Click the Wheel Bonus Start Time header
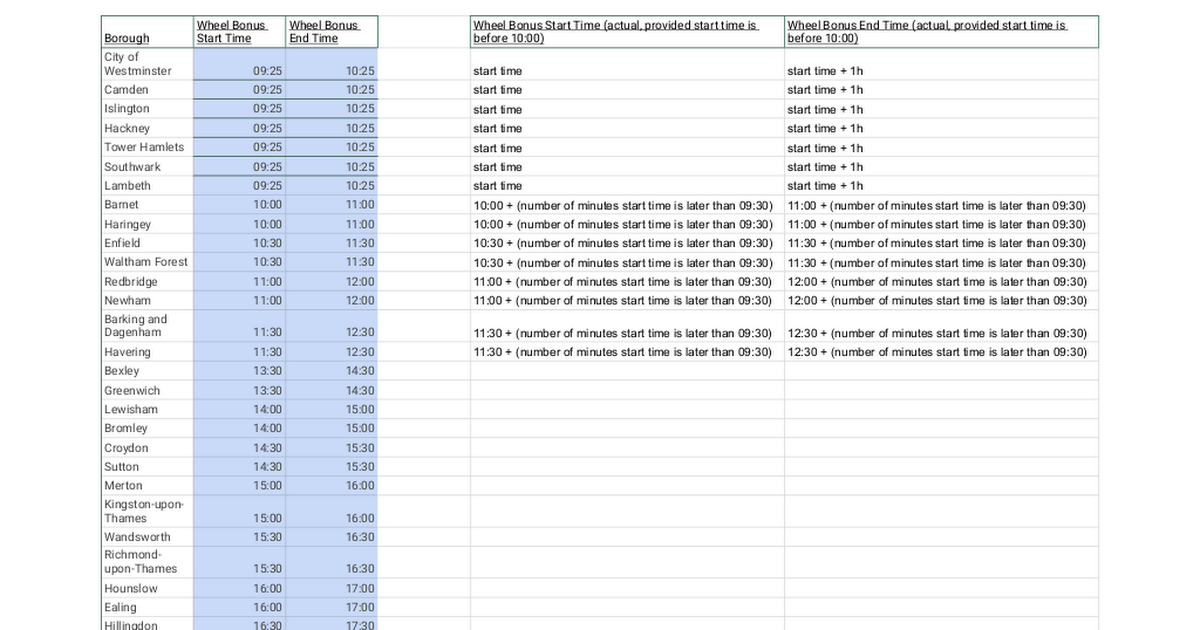 click(239, 32)
